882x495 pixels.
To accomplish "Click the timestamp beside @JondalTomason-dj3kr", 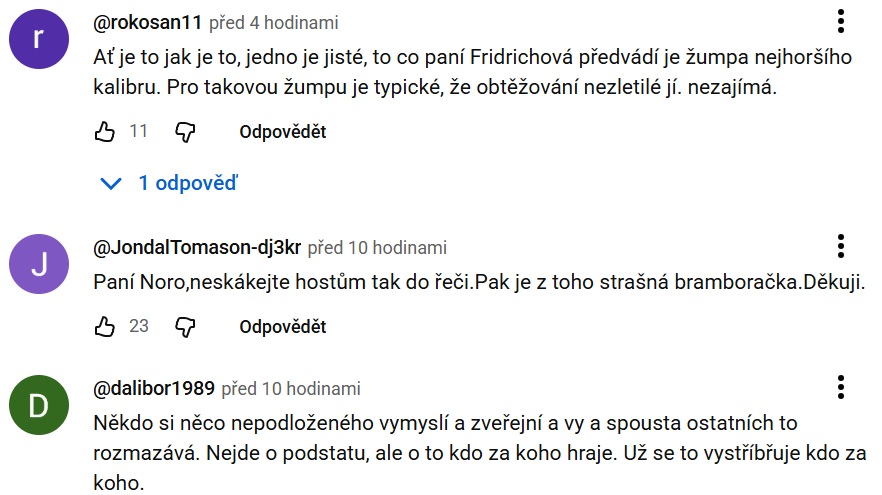I will point(377,247).
